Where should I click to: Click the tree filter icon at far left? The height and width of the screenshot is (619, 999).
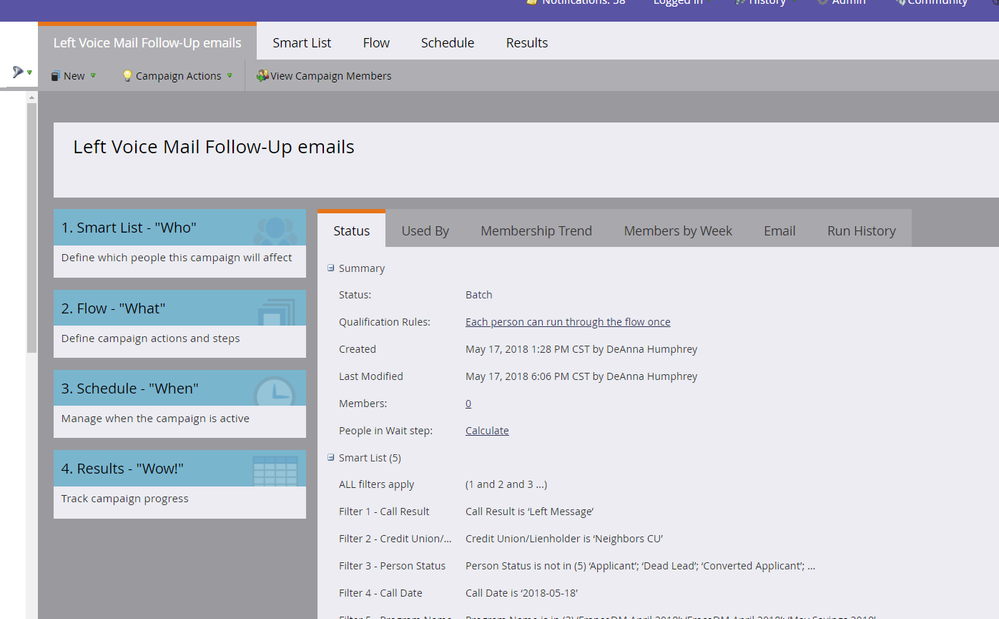(x=17, y=72)
